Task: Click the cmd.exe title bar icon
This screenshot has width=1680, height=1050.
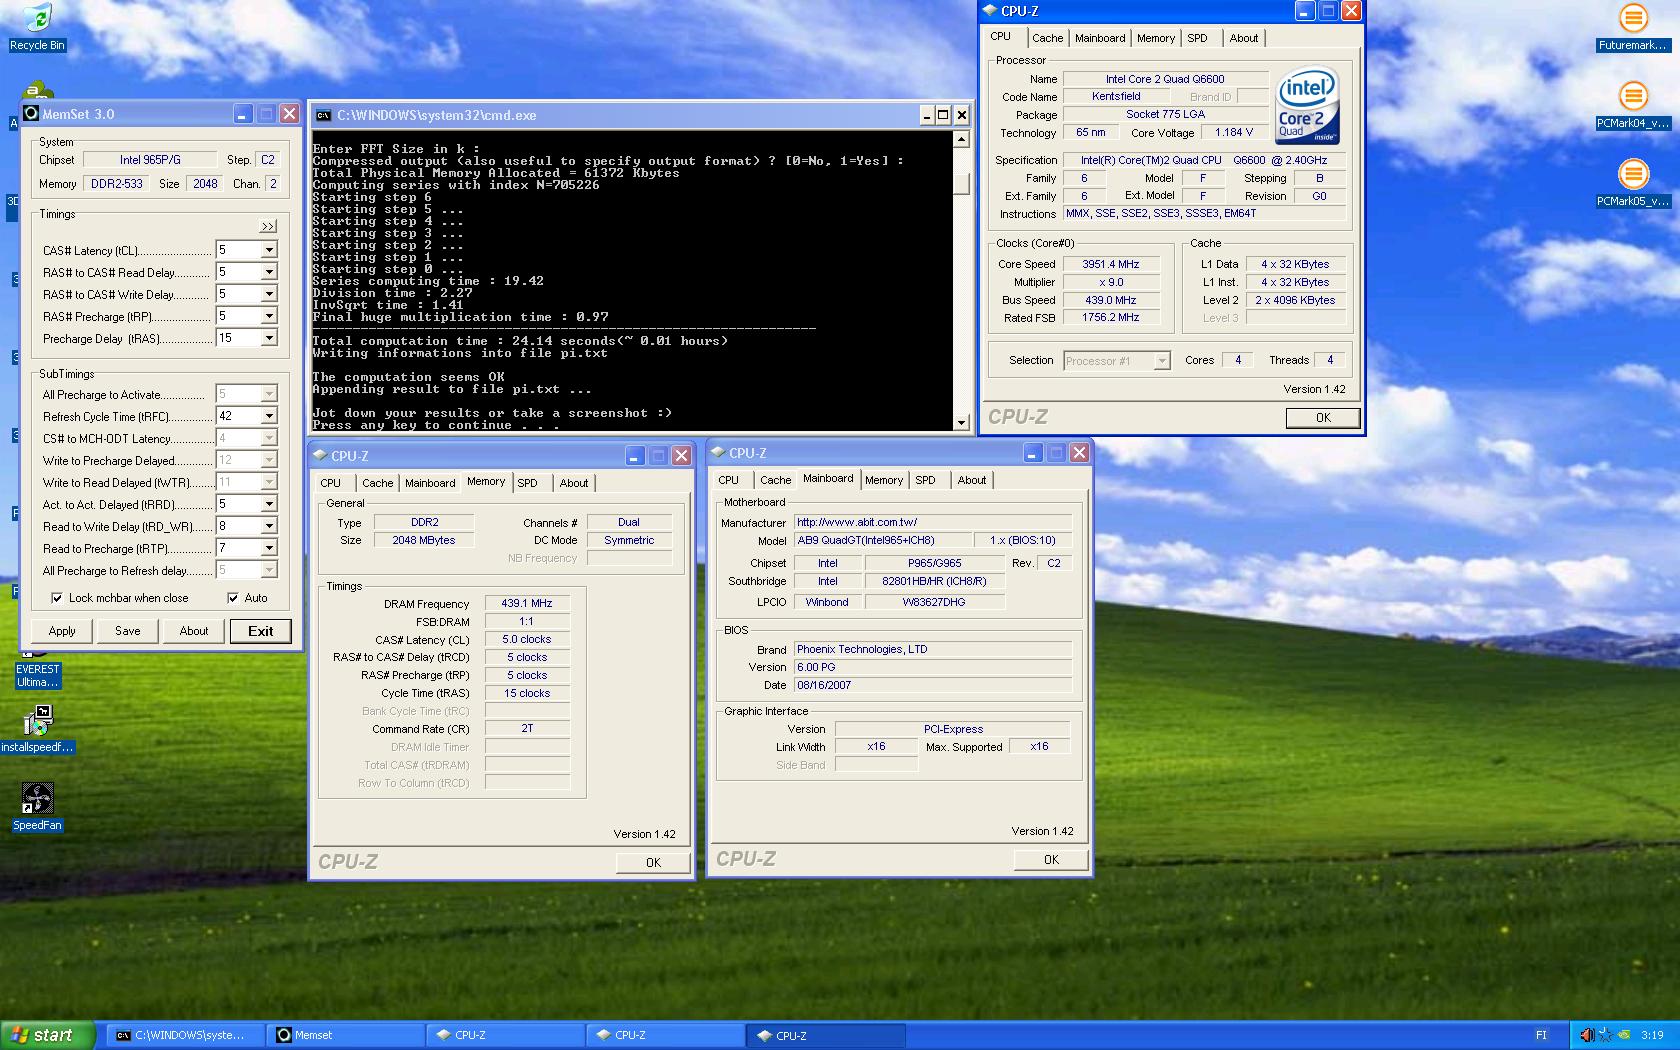Action: click(x=323, y=115)
